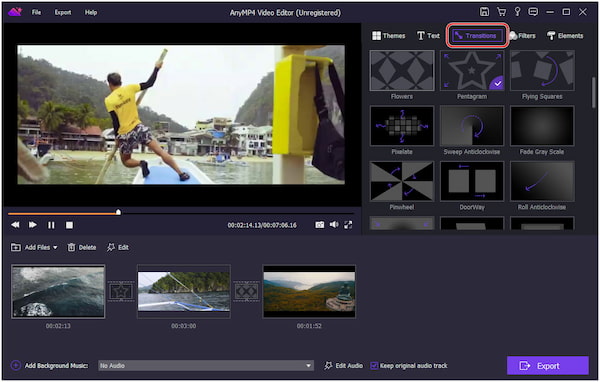
Task: Open the No Audio background music dropdown
Action: click(x=206, y=366)
